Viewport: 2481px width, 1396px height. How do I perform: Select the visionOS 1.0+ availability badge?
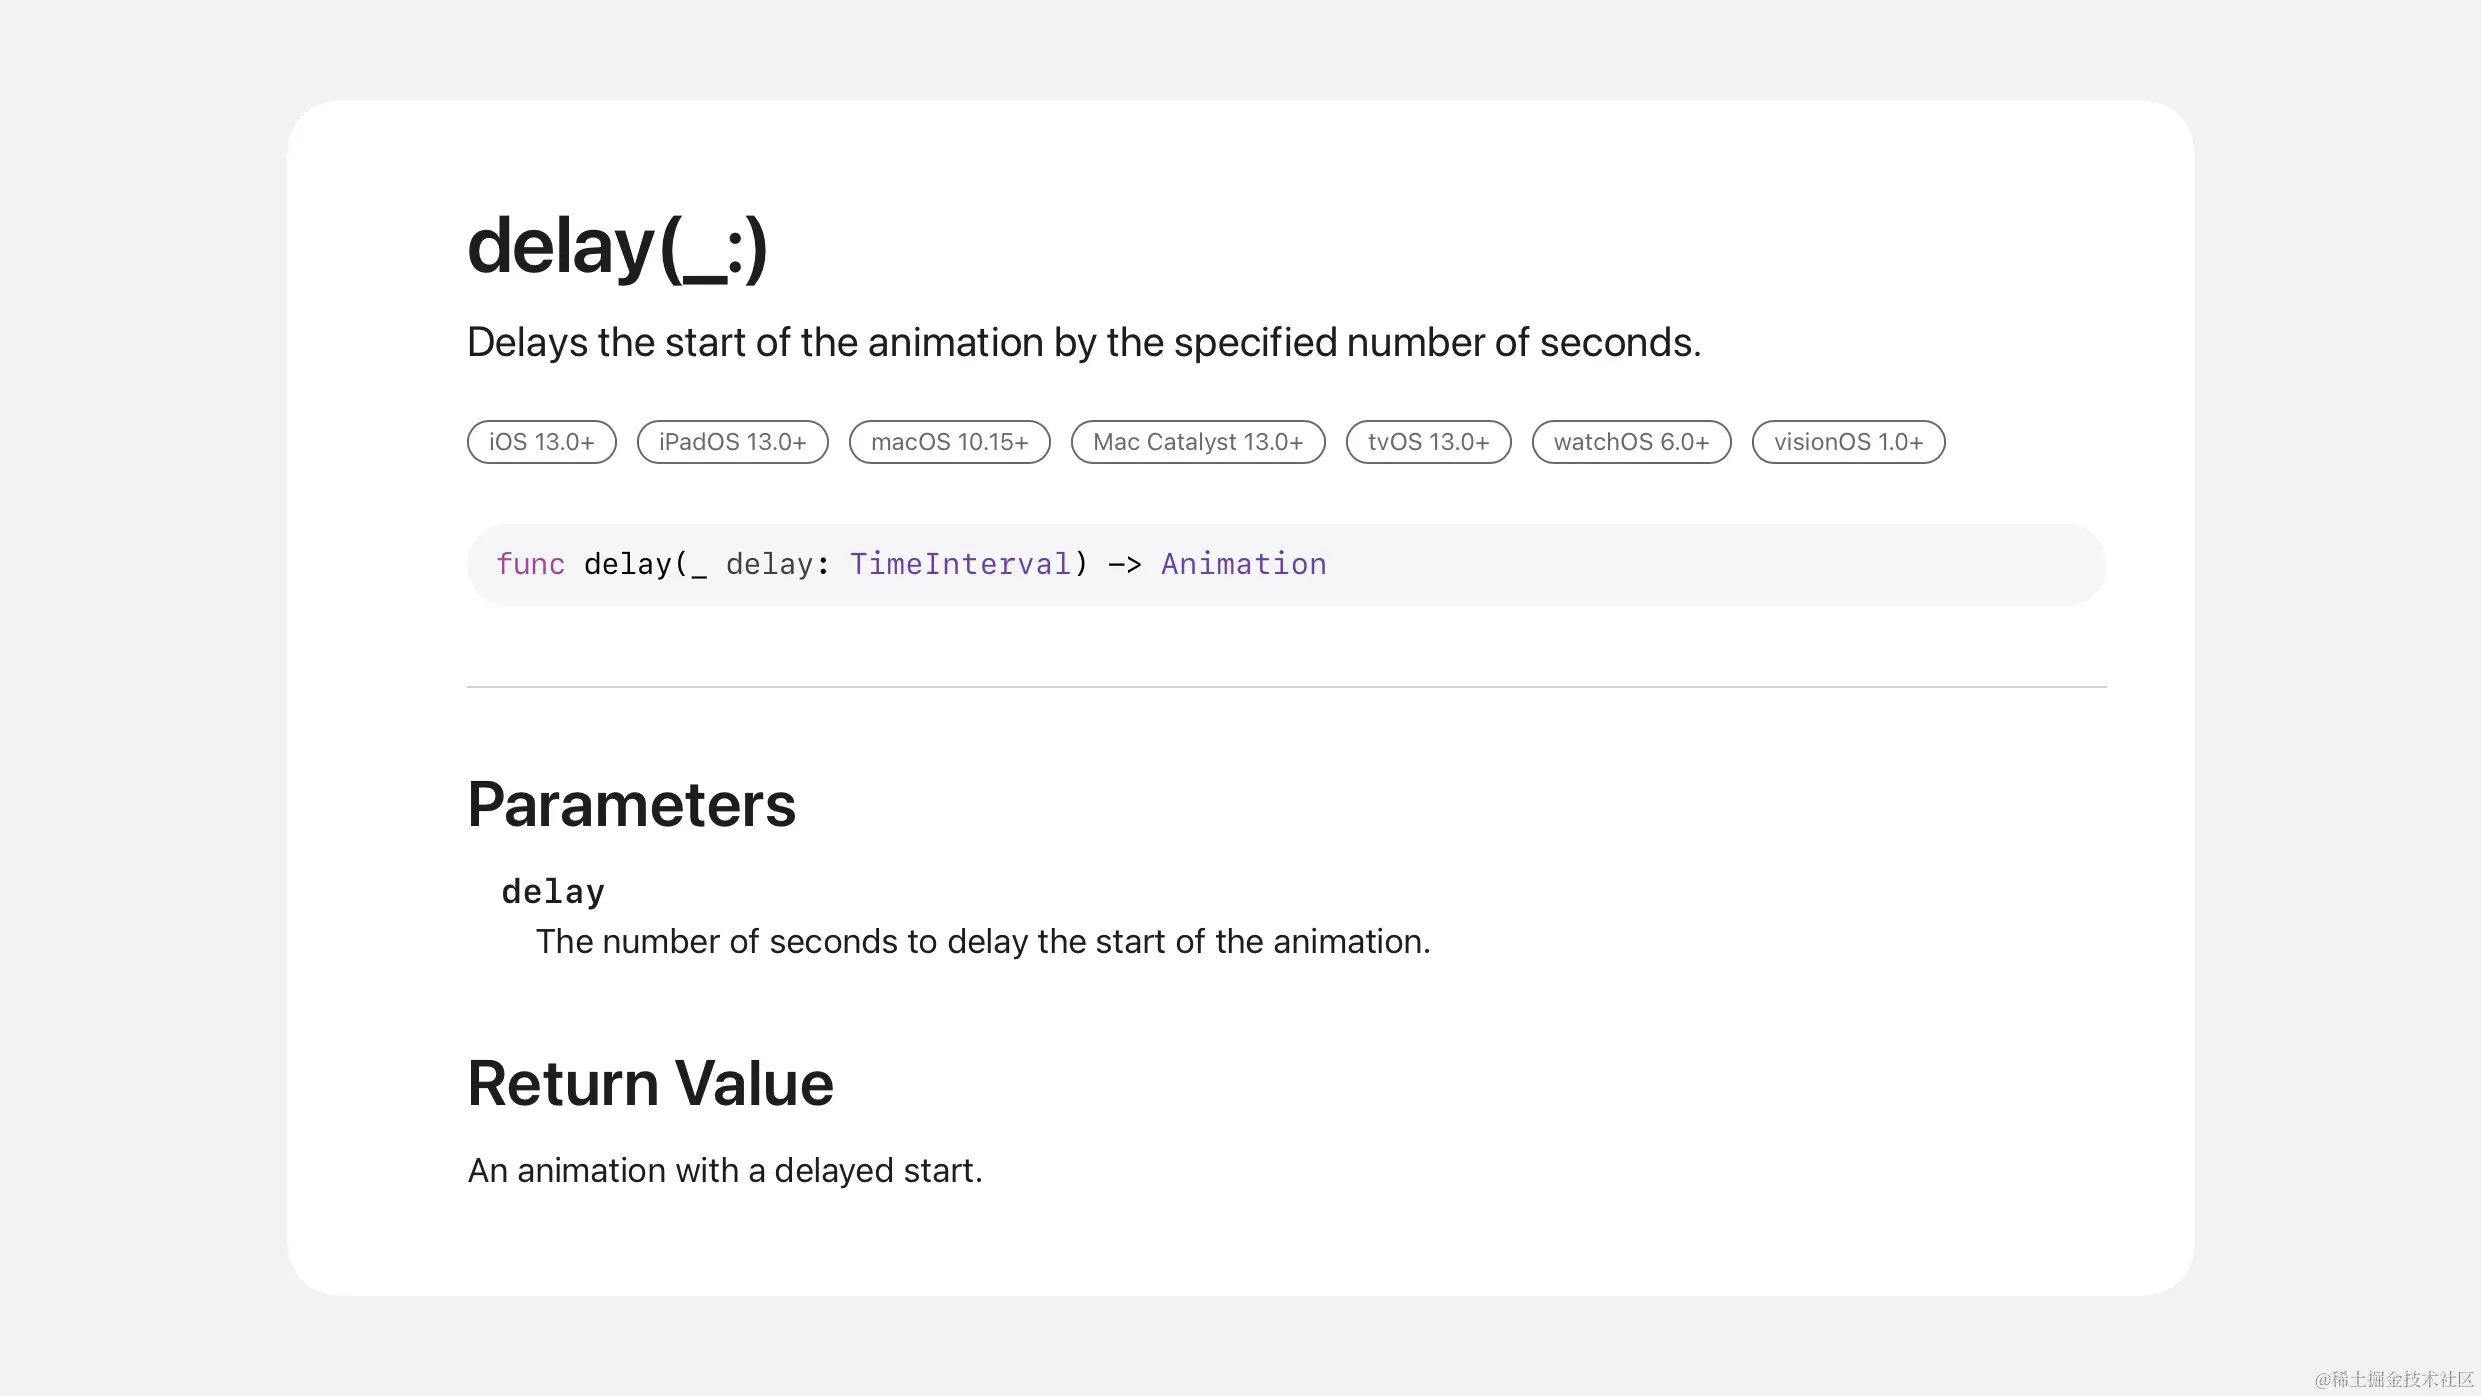point(1847,442)
